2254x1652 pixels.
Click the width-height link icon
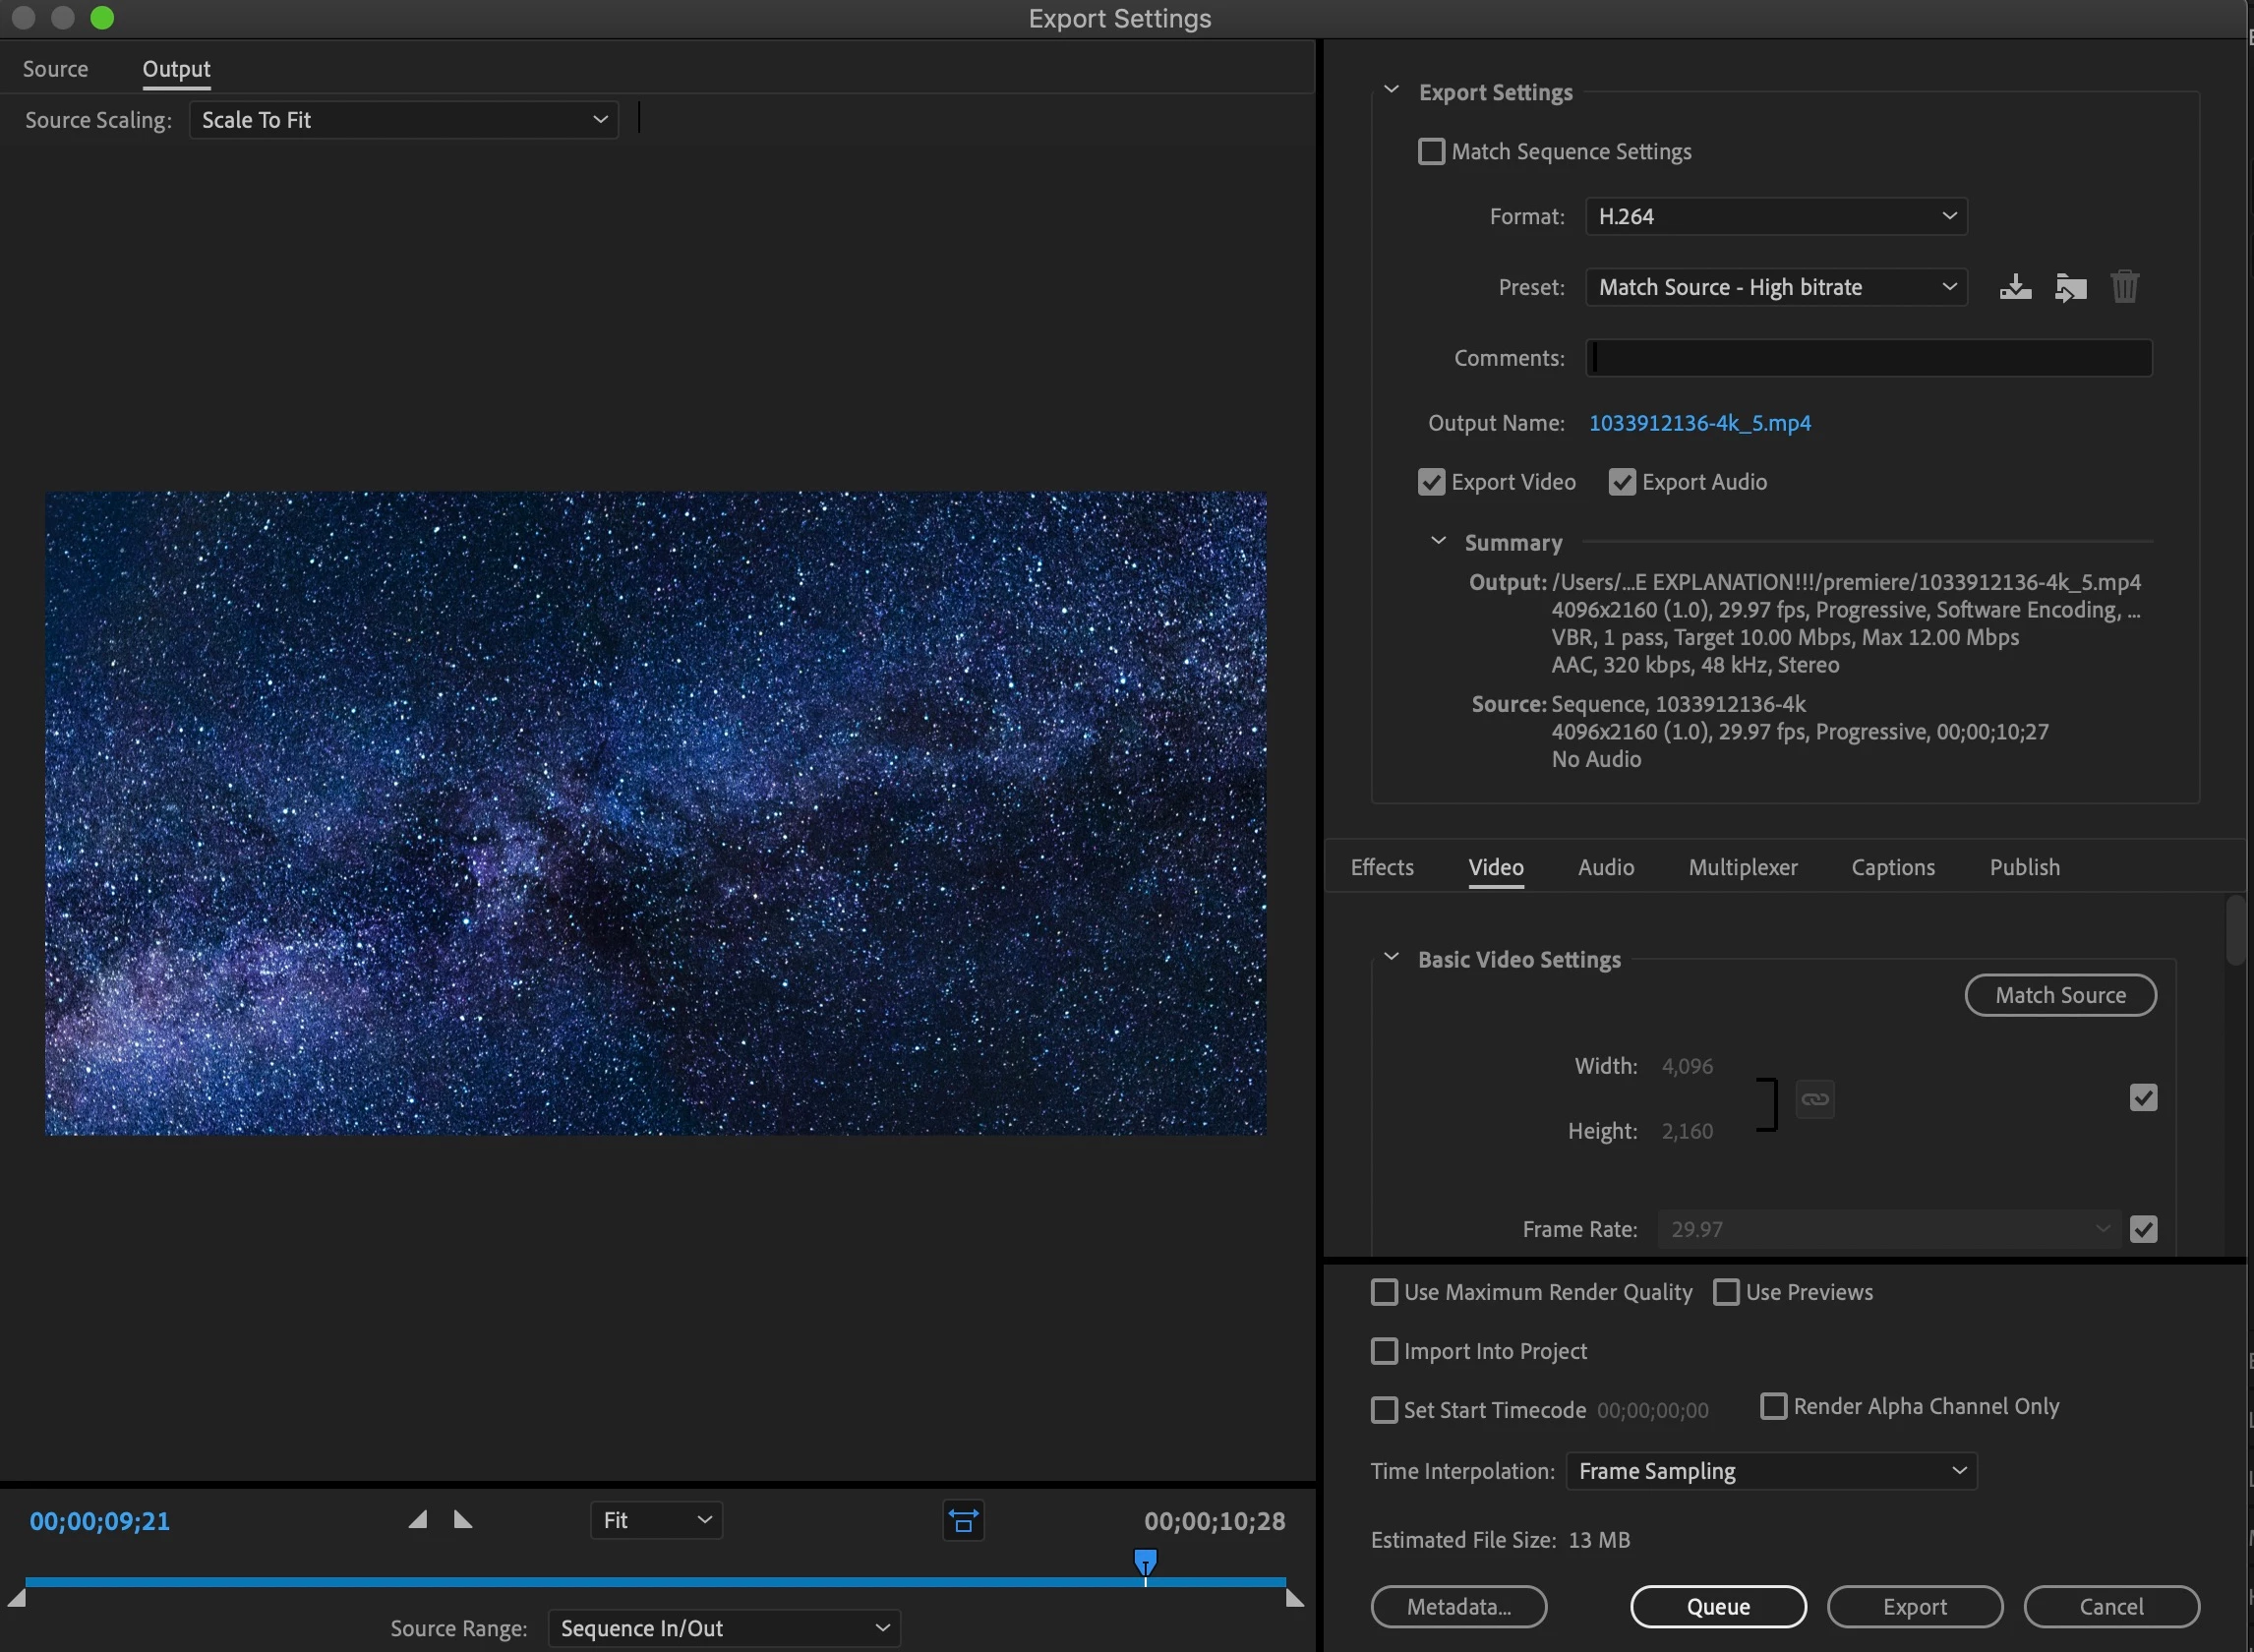click(1814, 1099)
